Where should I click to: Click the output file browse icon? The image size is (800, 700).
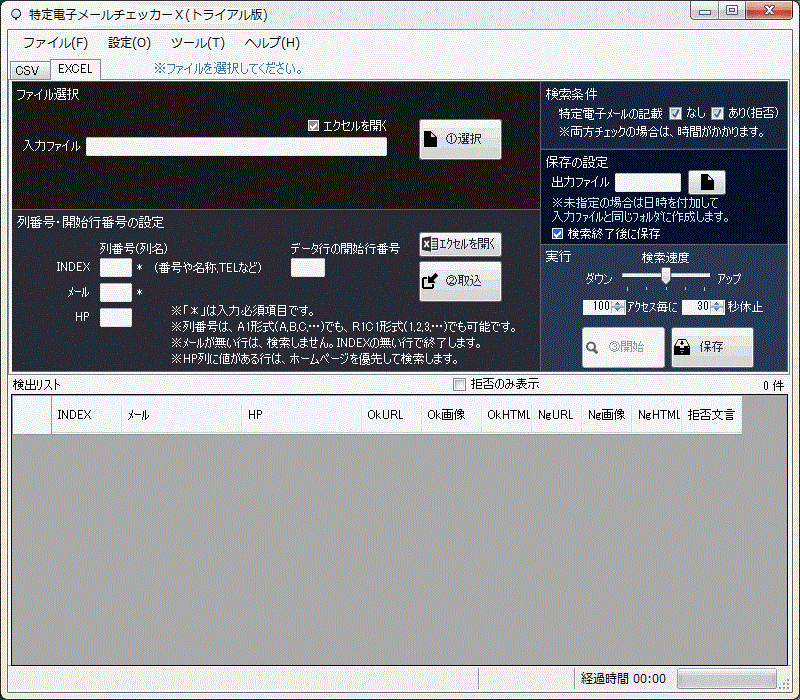[707, 182]
